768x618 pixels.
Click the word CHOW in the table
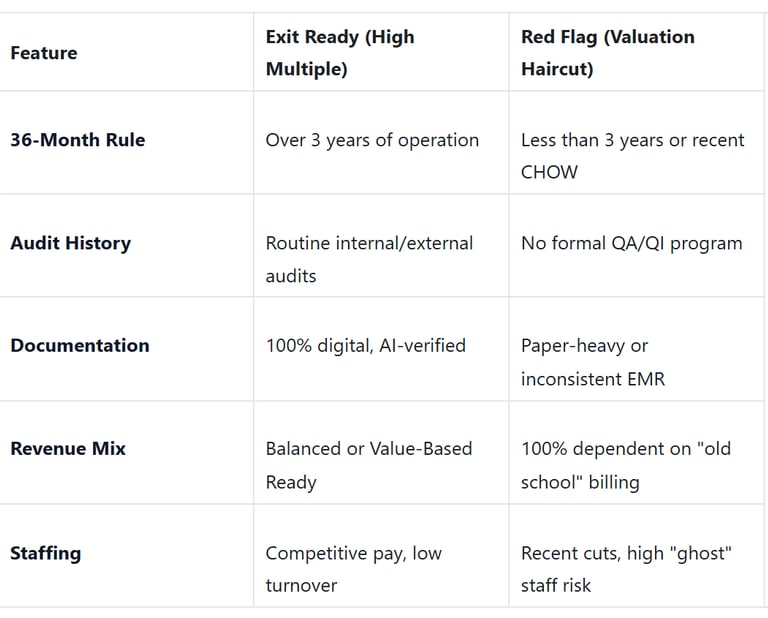click(549, 172)
